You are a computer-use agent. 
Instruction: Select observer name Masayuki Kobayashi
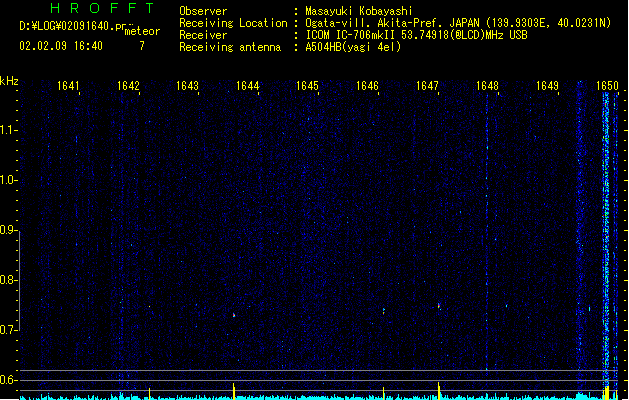point(358,11)
